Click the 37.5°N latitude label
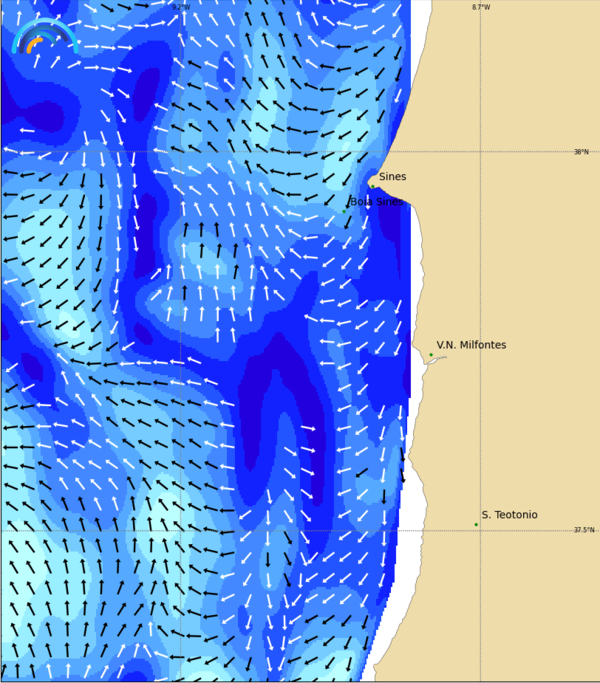Image resolution: width=600 pixels, height=683 pixels. [584, 530]
